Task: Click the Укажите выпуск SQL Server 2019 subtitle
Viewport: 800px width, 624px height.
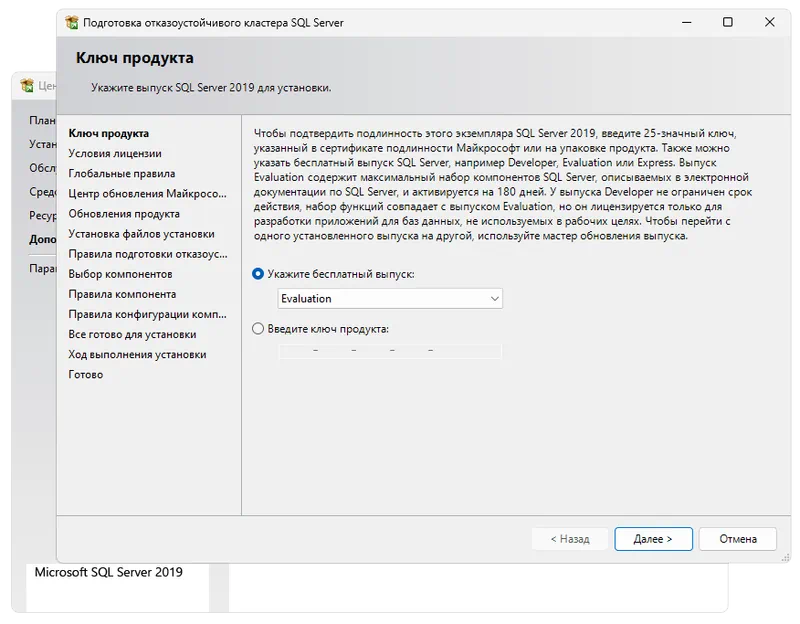Action: [x=211, y=88]
